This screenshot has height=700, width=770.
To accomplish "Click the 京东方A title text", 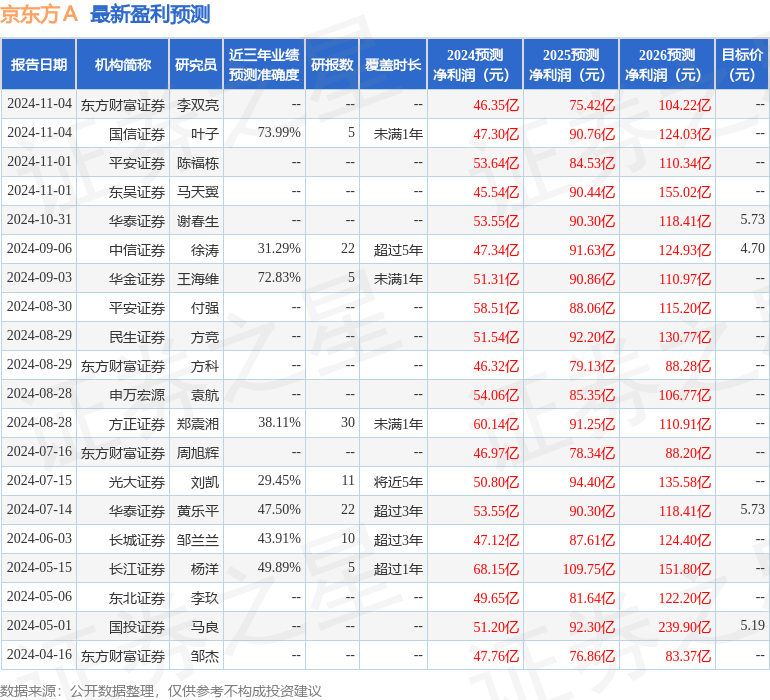I will point(39,14).
